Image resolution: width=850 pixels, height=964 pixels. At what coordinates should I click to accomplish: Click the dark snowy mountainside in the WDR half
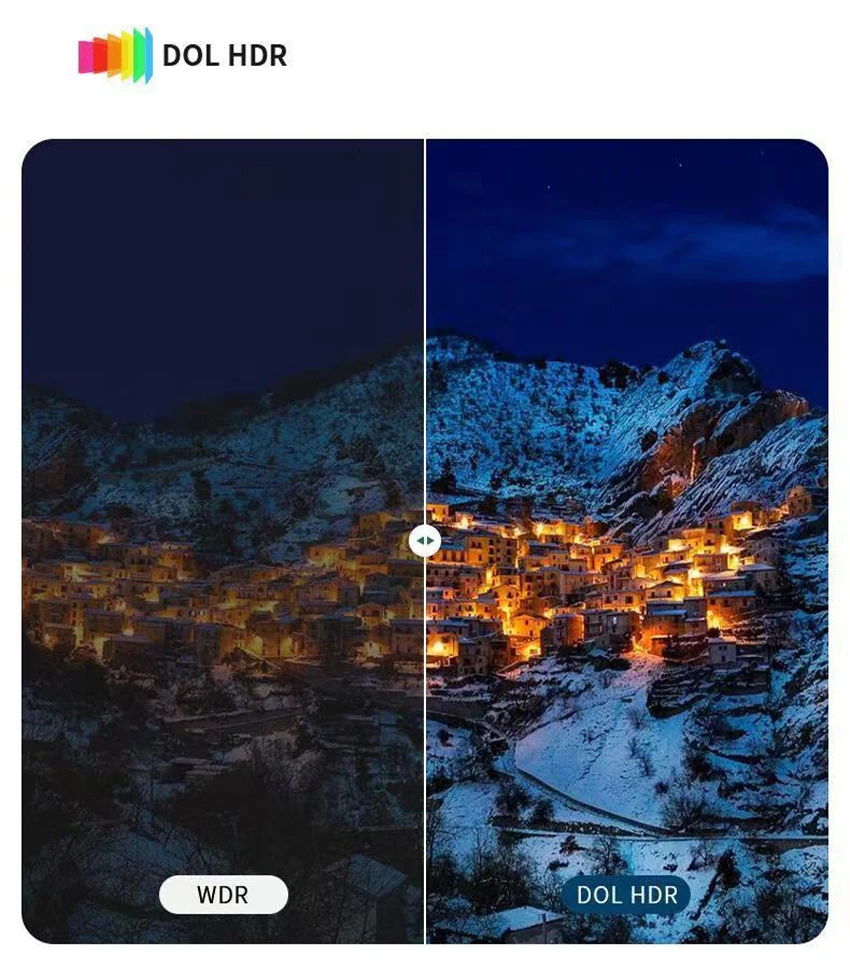234,455
